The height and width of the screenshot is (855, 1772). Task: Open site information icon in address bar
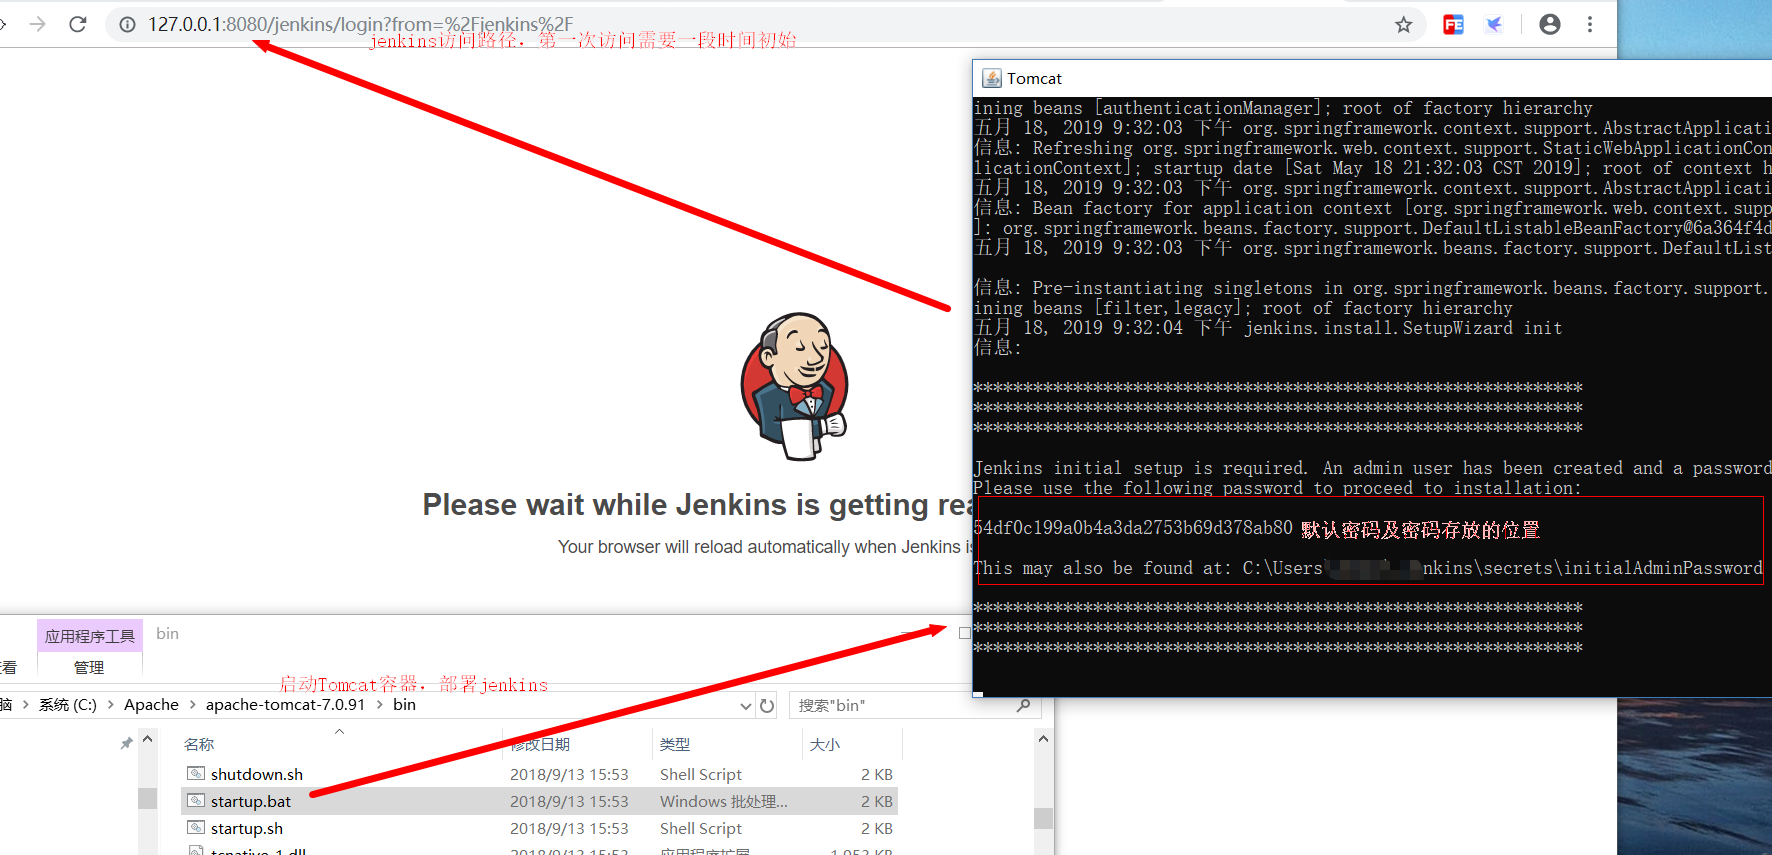[x=128, y=24]
